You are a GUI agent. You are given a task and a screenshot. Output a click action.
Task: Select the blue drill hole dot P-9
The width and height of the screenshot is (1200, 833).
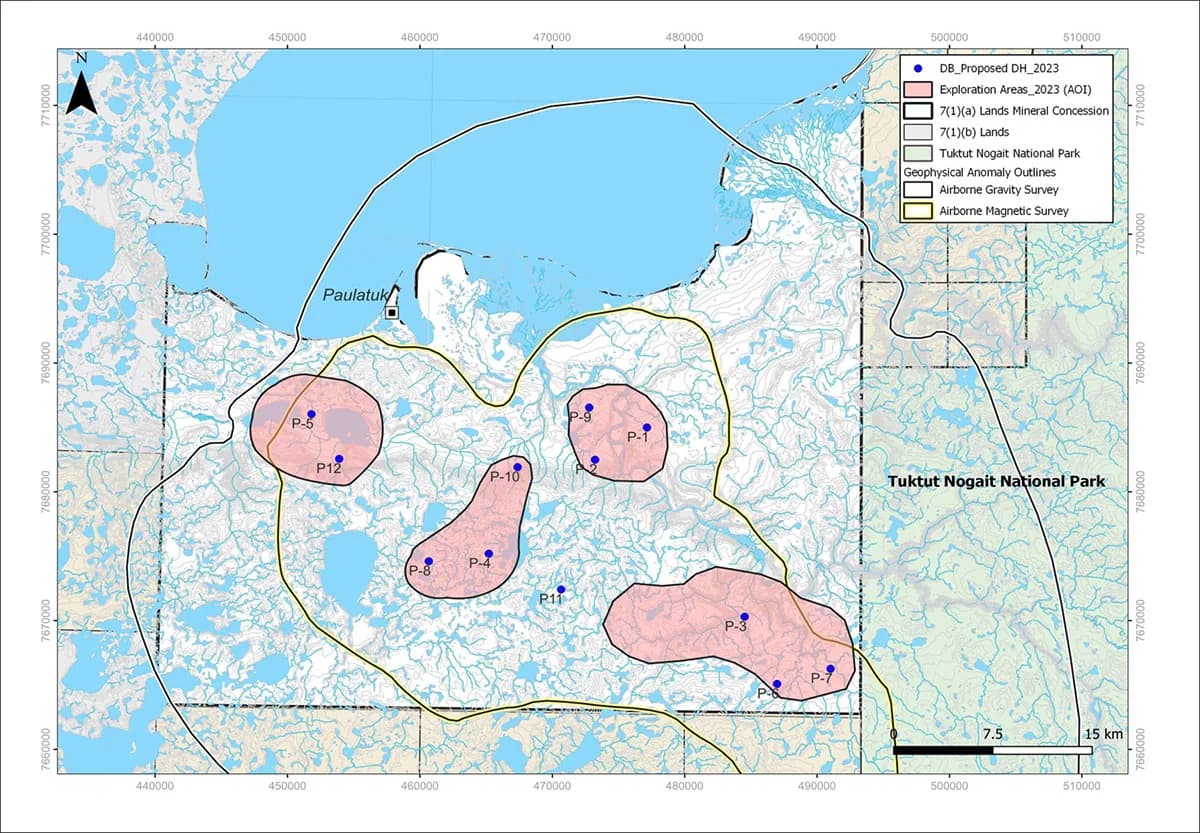[589, 408]
